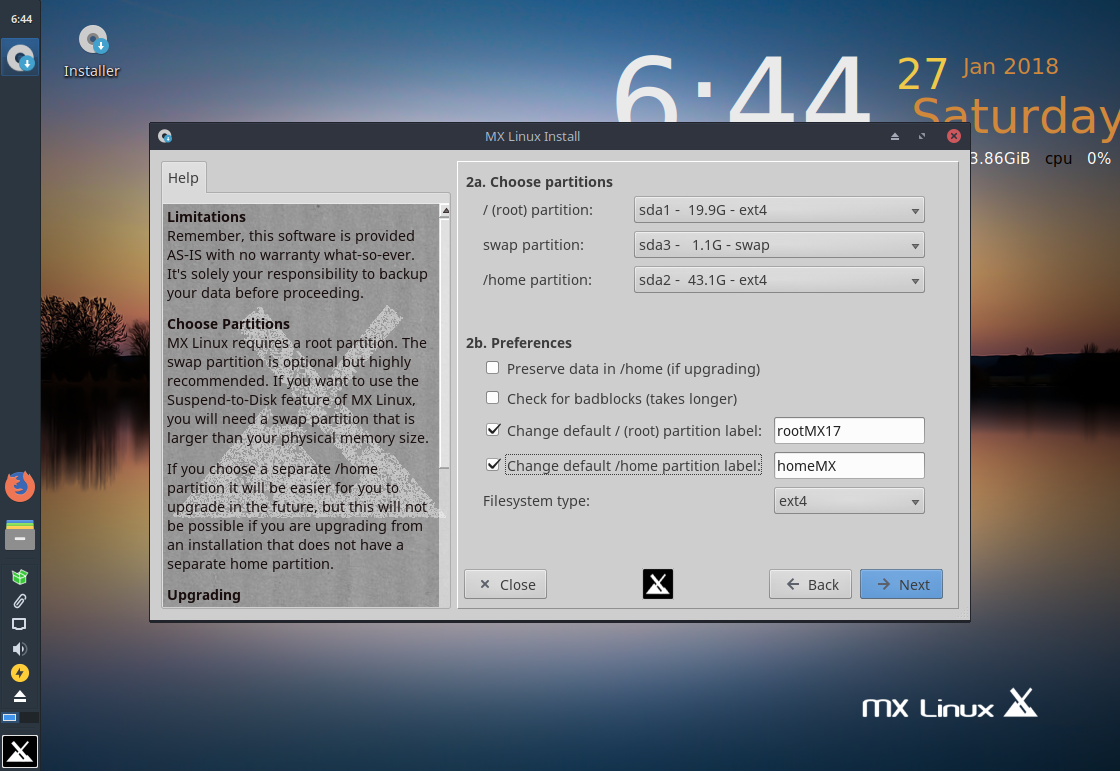Click the installer window title icon
This screenshot has width=1120, height=771.
[165, 136]
